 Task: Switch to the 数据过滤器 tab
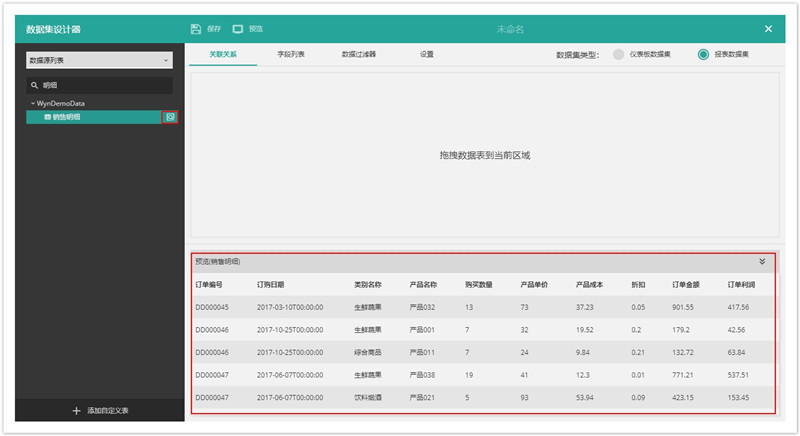pyautogui.click(x=358, y=54)
